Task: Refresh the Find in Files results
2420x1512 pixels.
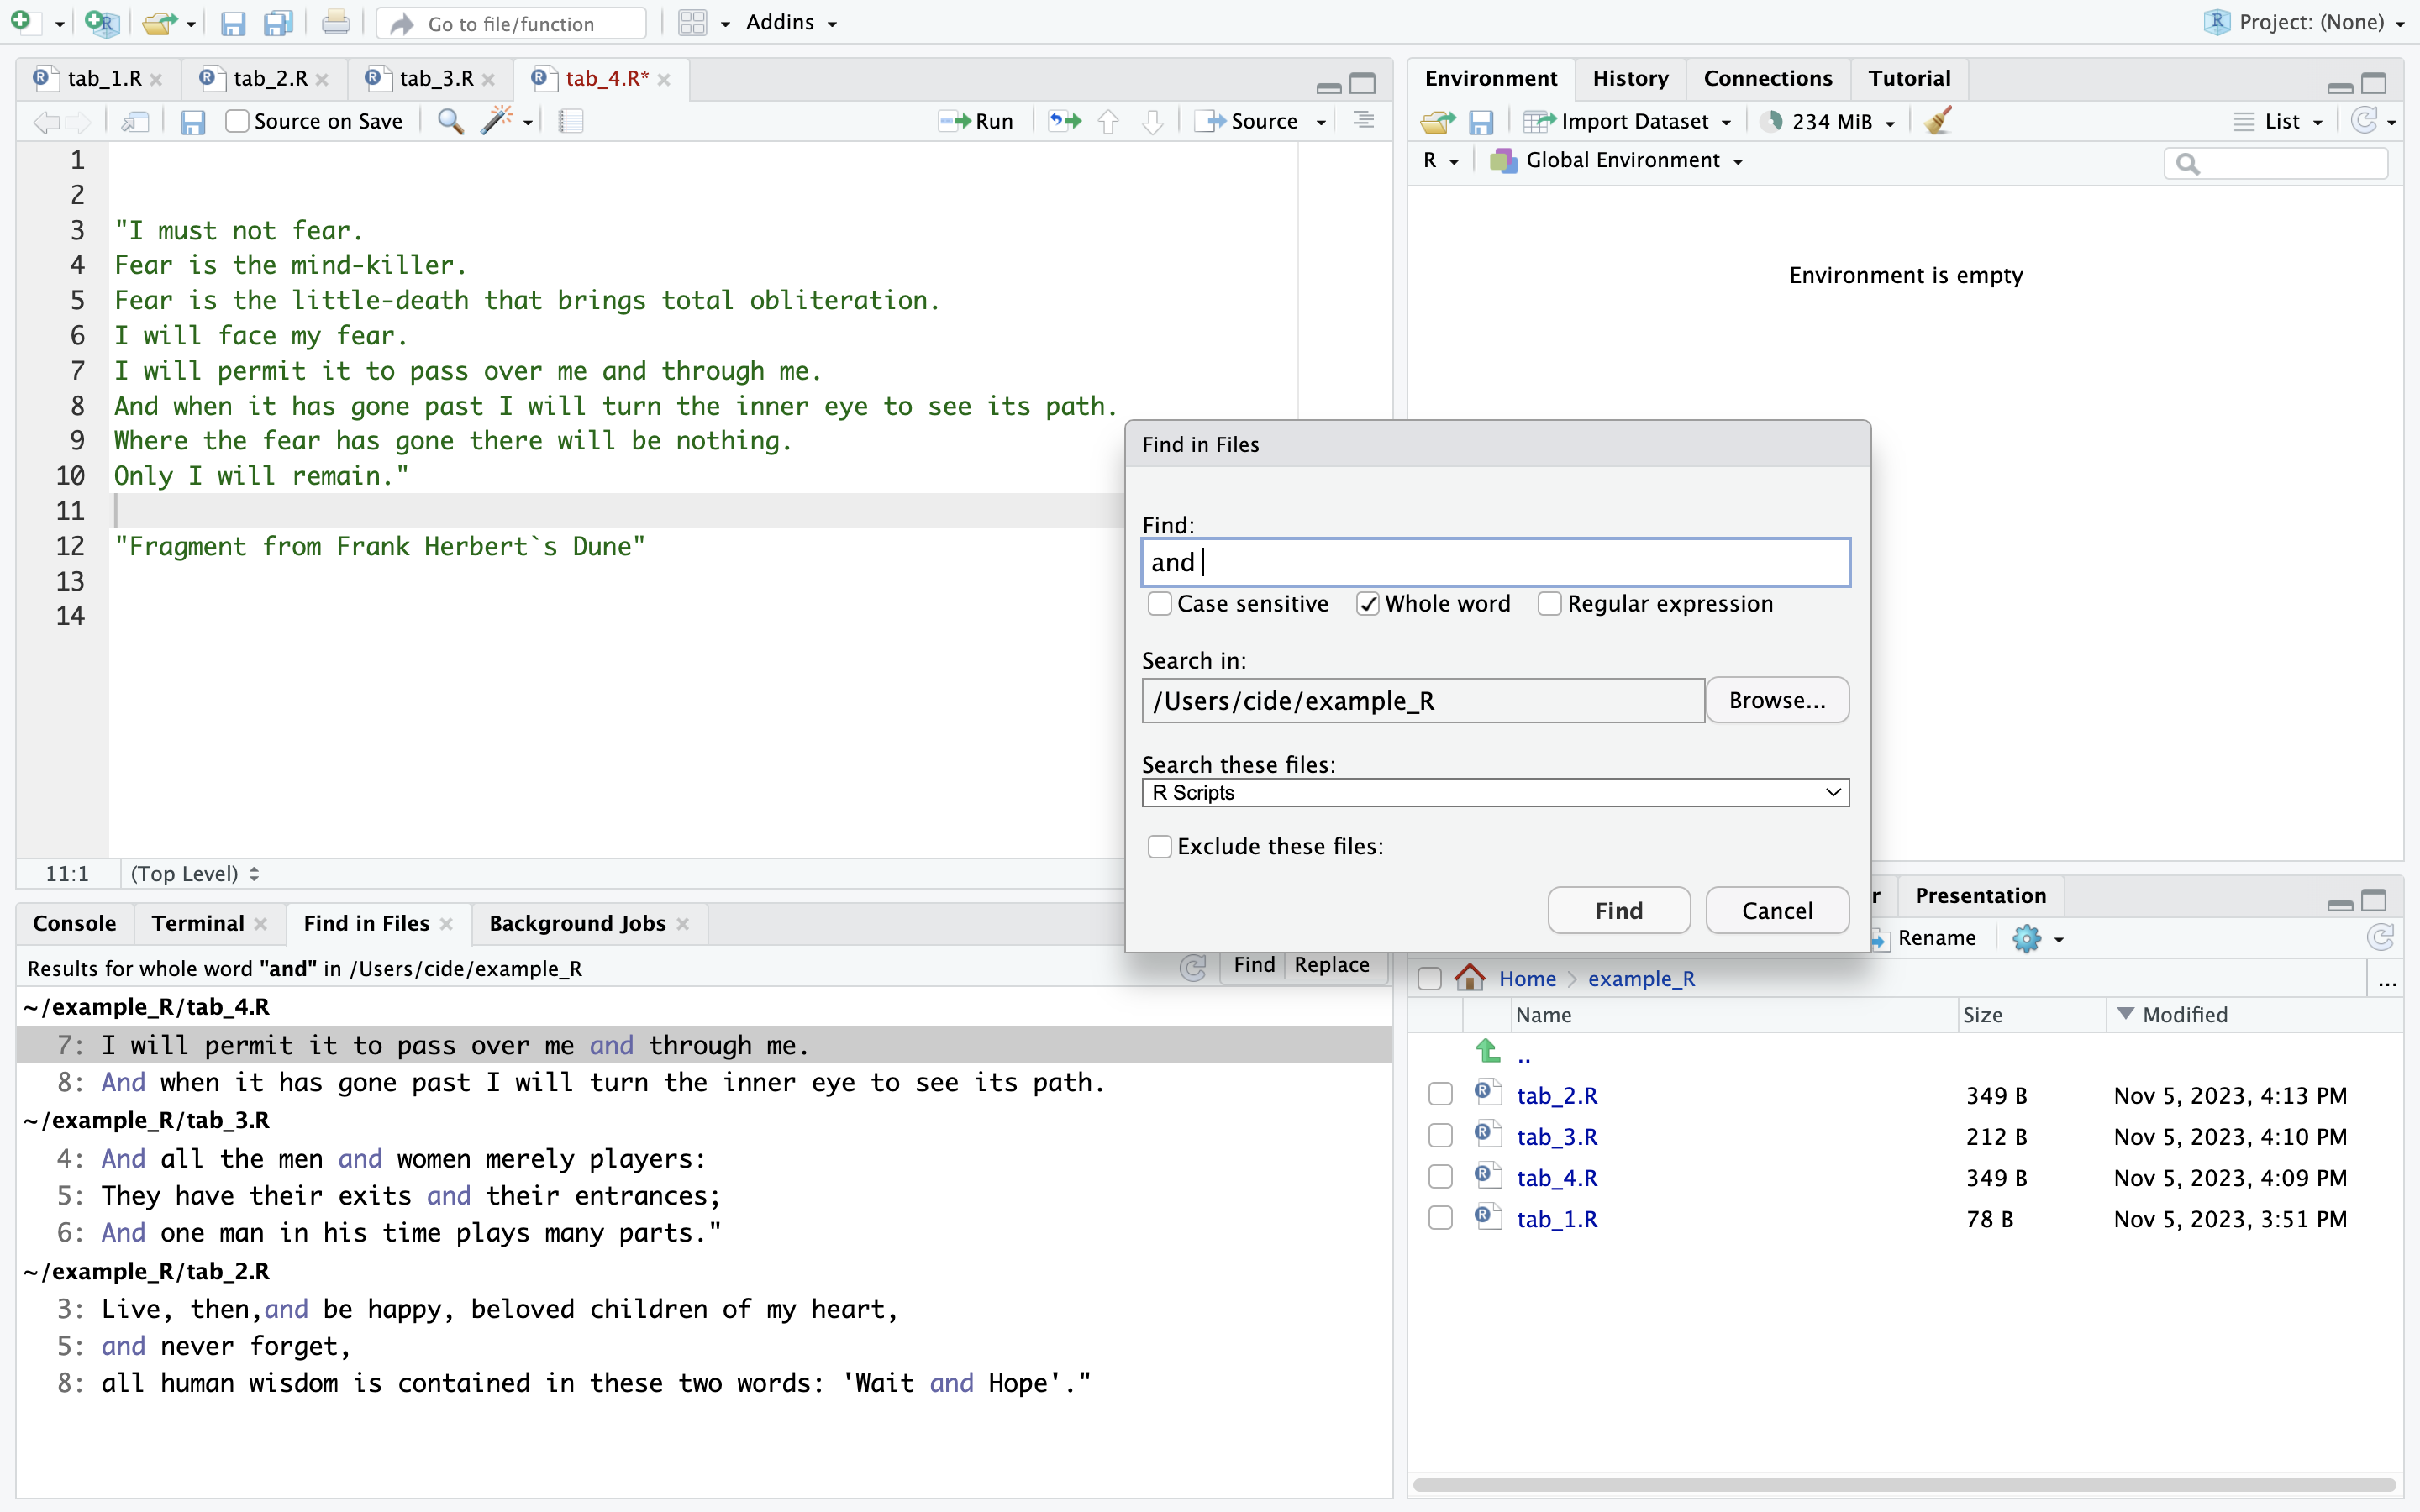Action: 1193,967
